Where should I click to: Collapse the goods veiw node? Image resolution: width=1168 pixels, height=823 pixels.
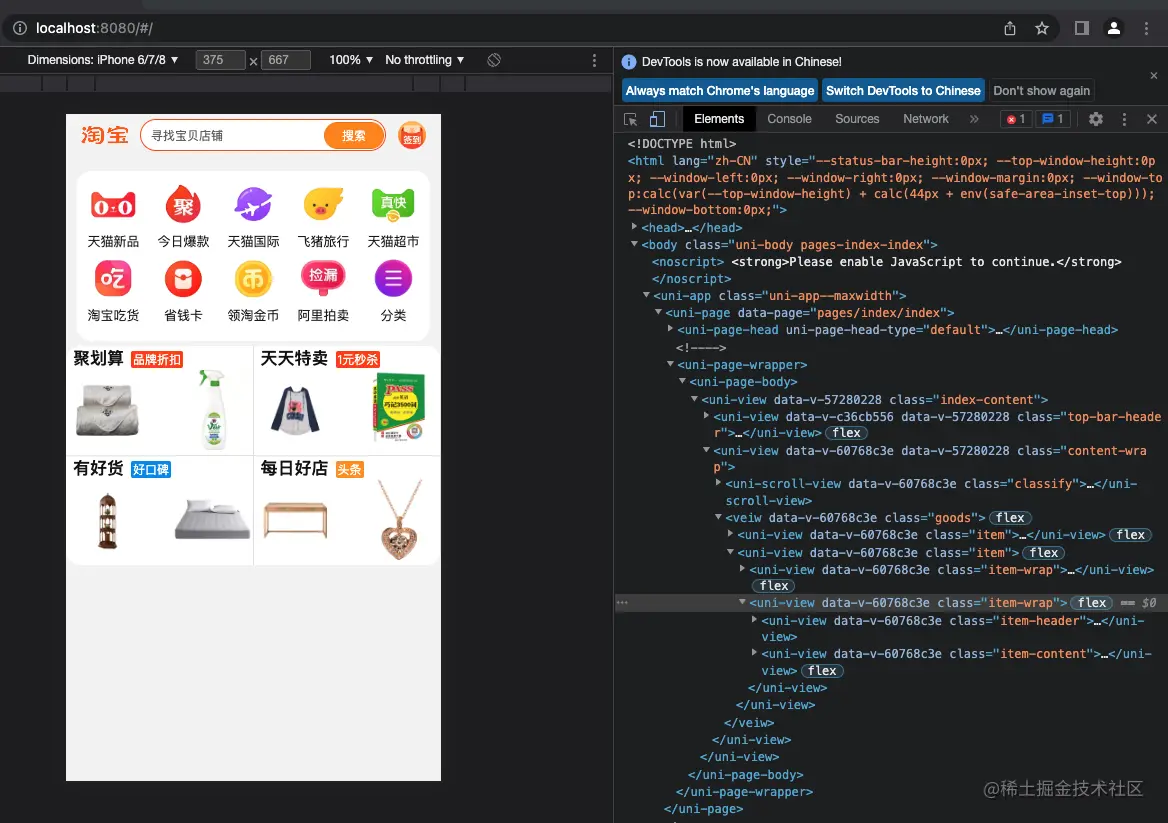(x=718, y=517)
